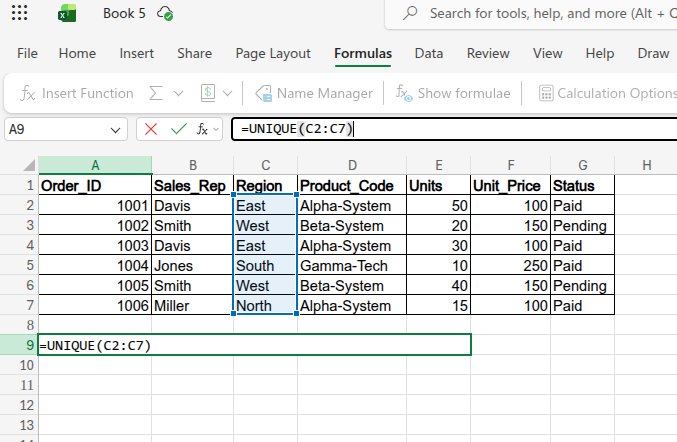677x442 pixels.
Task: Click the search for tools box
Action: tap(540, 14)
